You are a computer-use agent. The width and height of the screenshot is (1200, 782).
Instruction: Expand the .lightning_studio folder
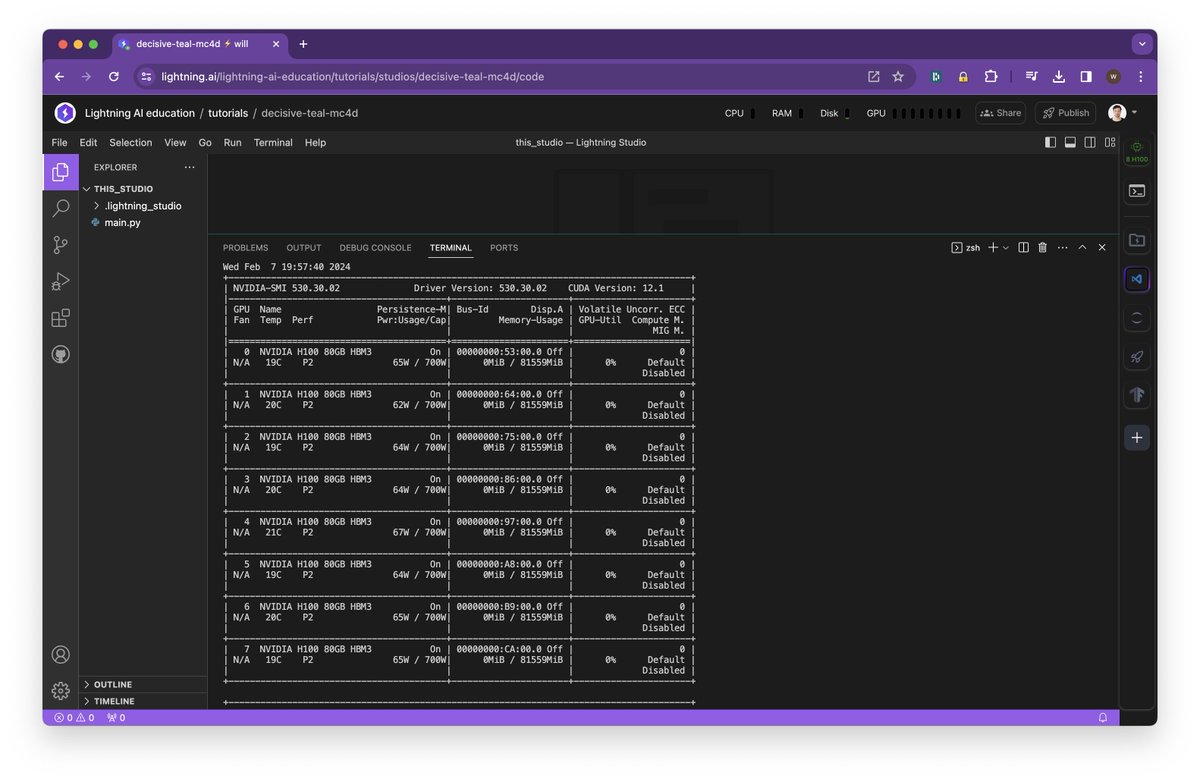click(143, 205)
